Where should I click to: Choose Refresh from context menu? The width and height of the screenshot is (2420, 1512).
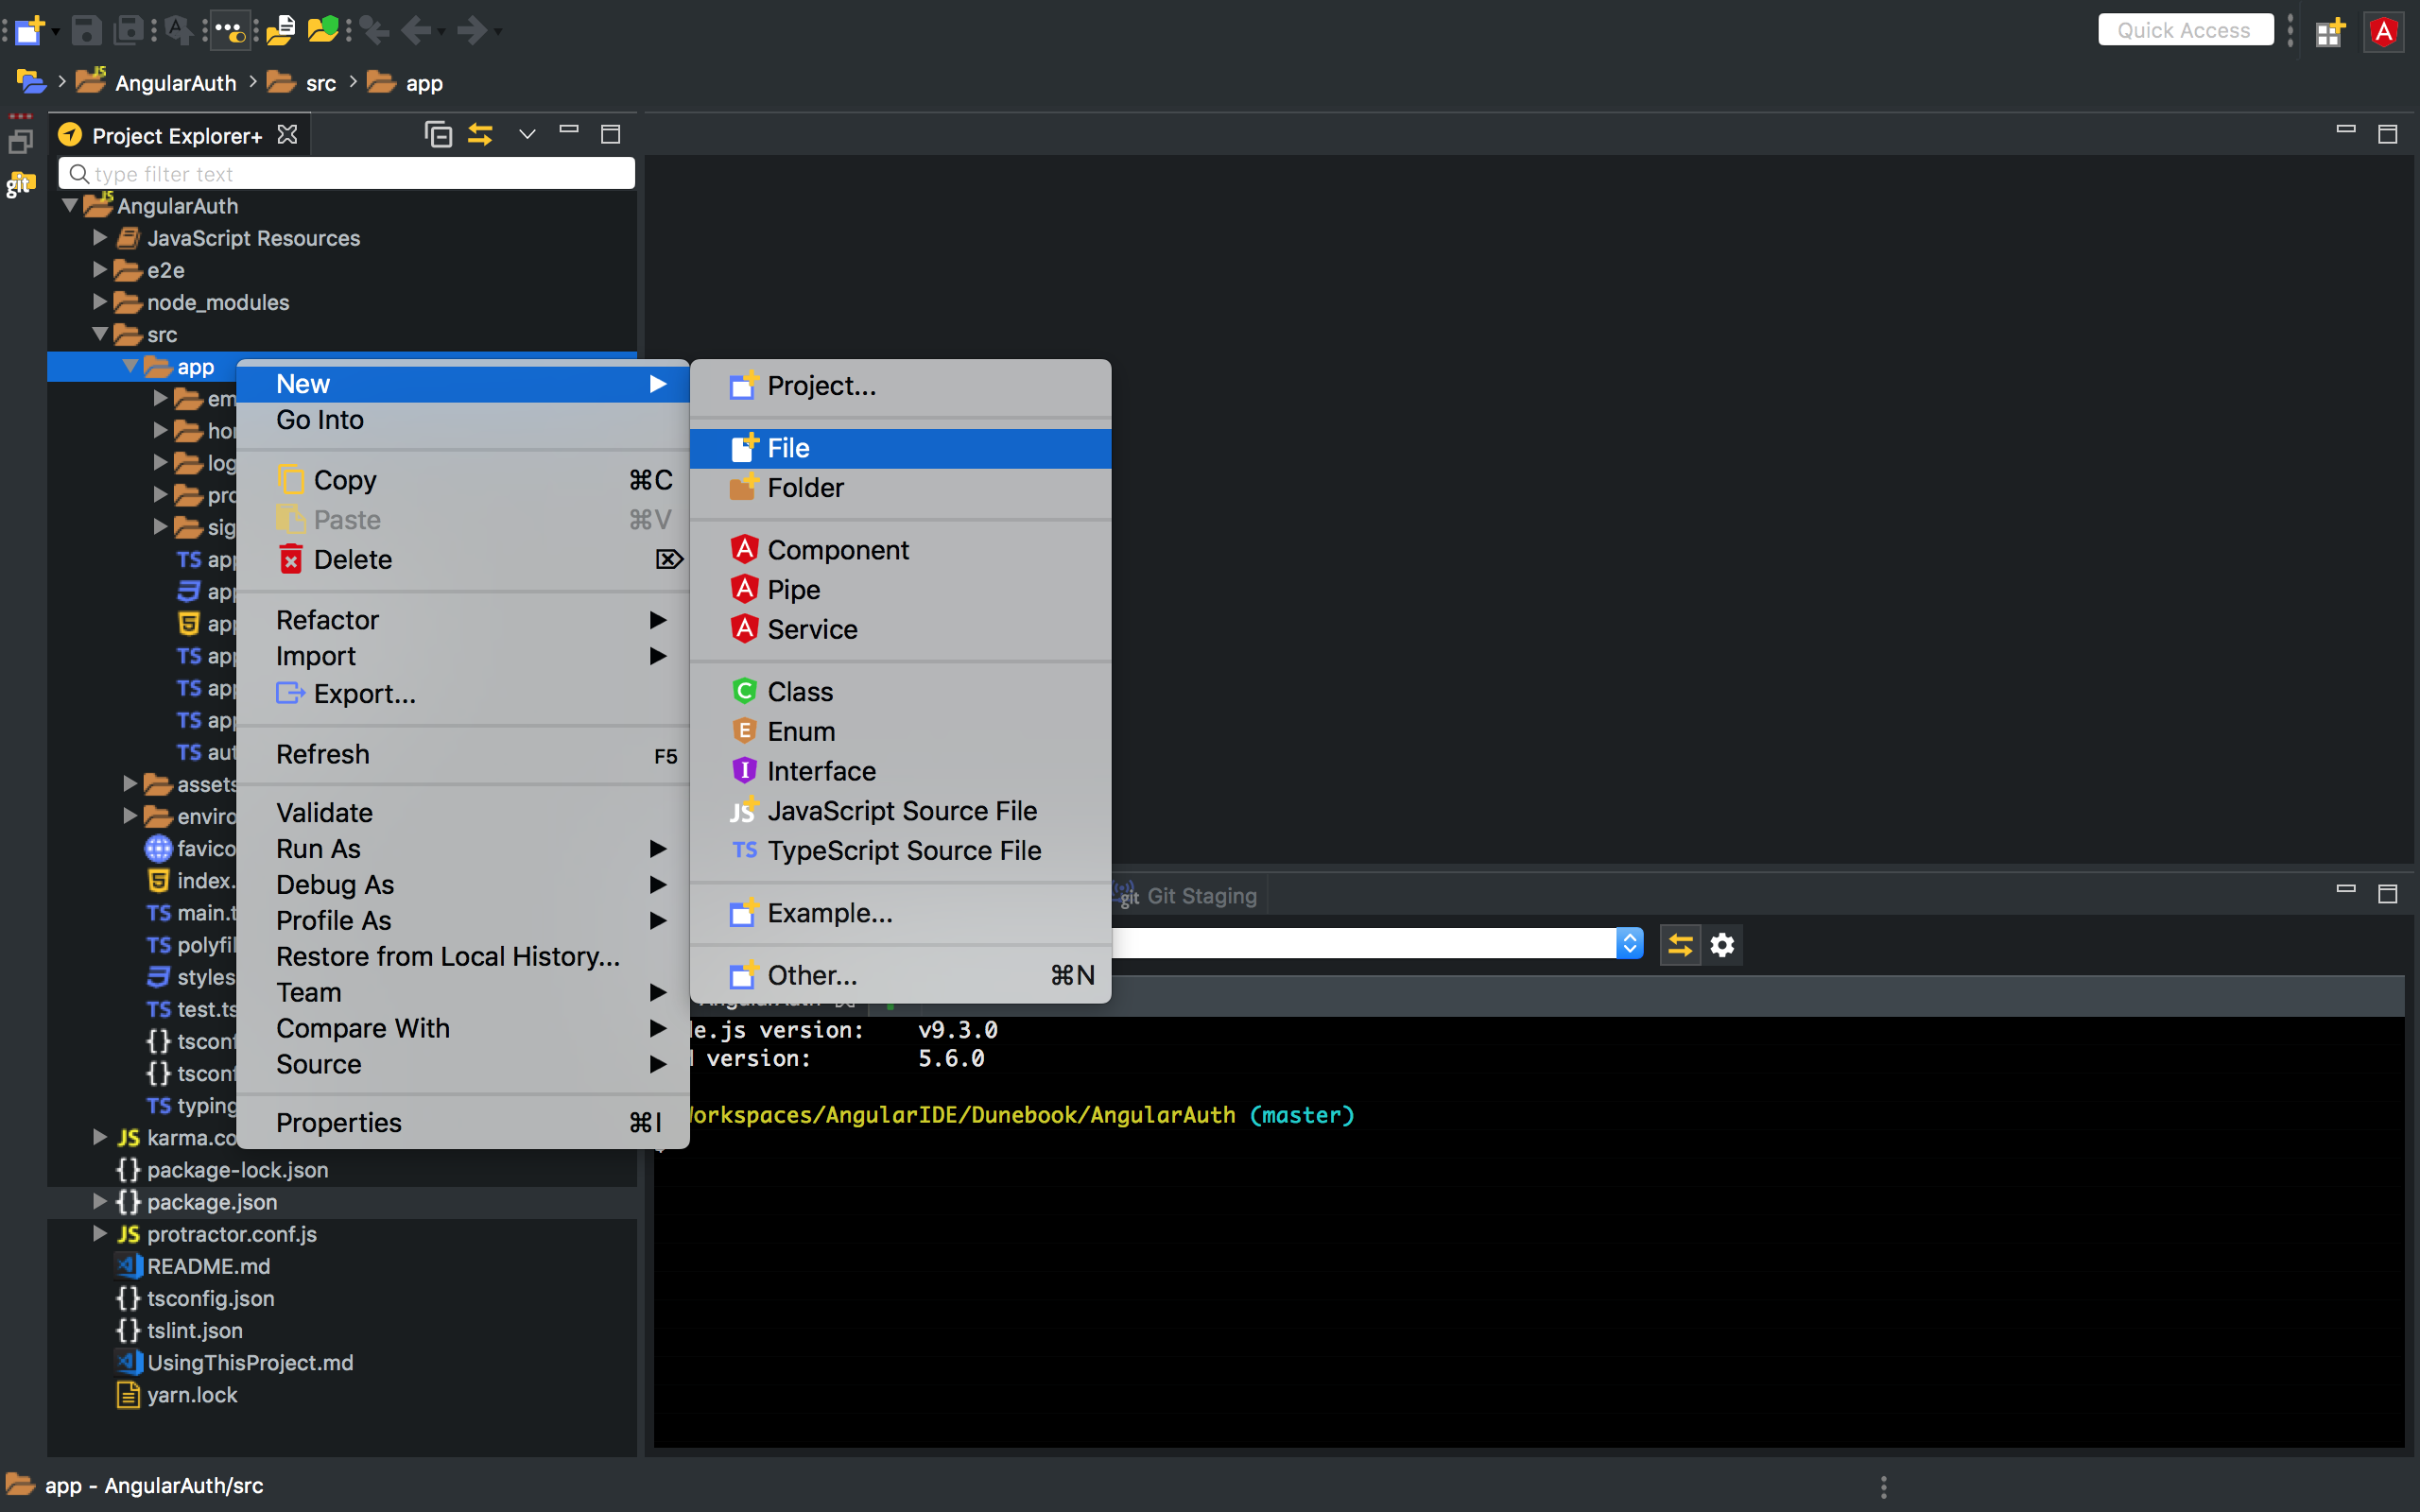[463, 754]
